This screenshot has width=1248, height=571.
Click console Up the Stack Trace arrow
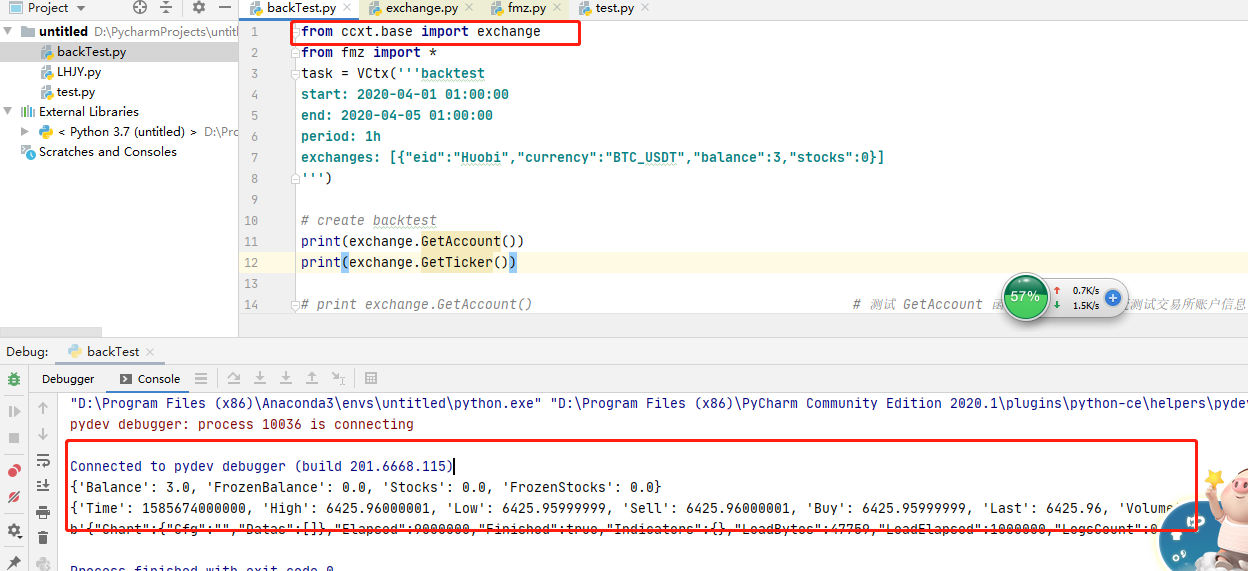pyautogui.click(x=43, y=409)
